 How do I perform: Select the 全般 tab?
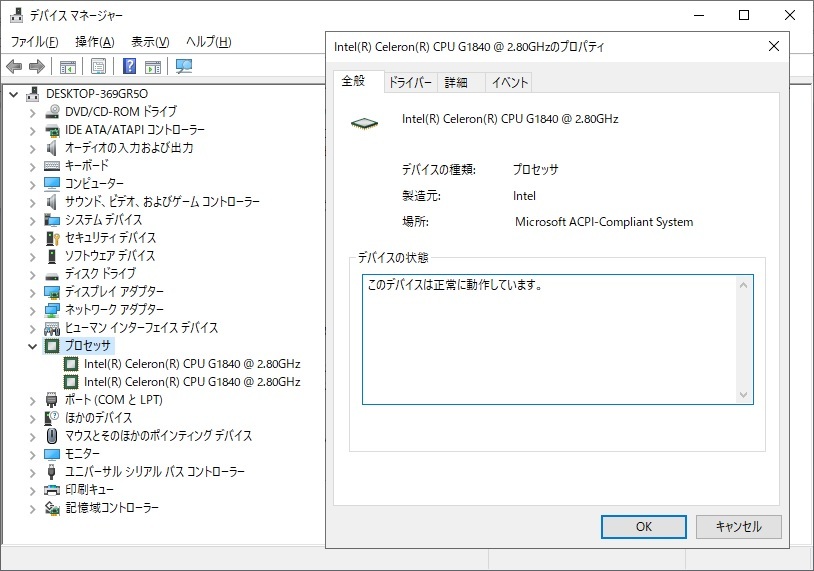coord(358,81)
